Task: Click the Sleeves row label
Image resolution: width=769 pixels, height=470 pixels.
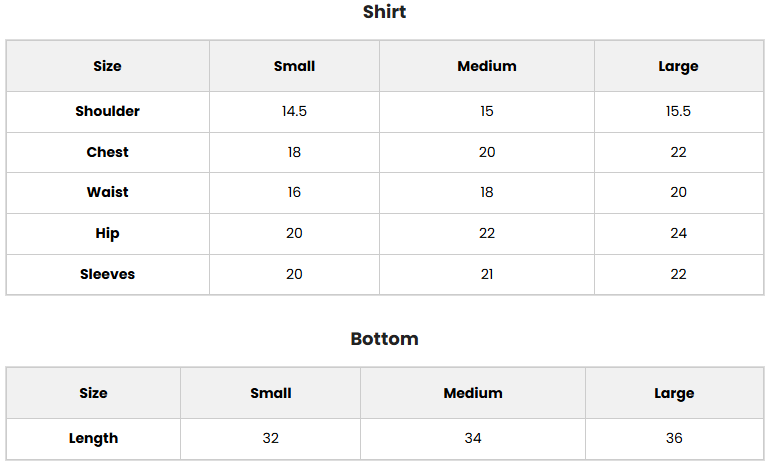Action: [107, 274]
